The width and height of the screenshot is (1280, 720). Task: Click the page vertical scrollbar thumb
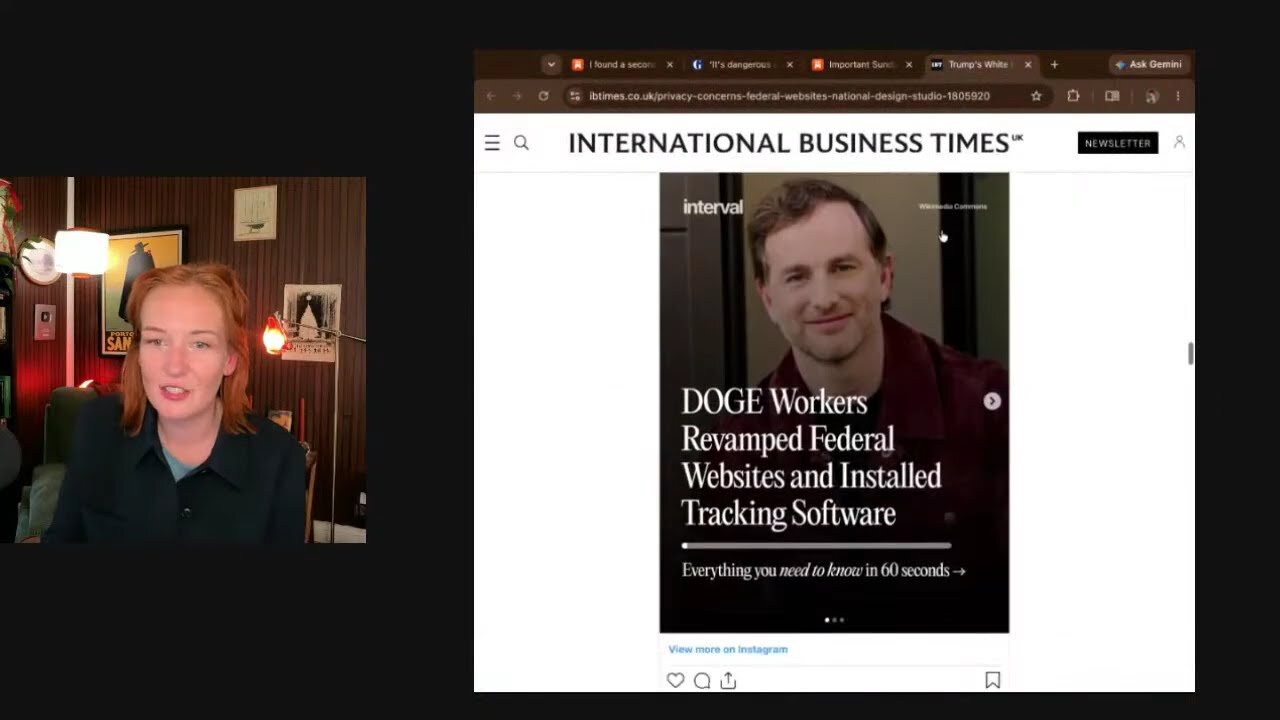pos(1190,353)
